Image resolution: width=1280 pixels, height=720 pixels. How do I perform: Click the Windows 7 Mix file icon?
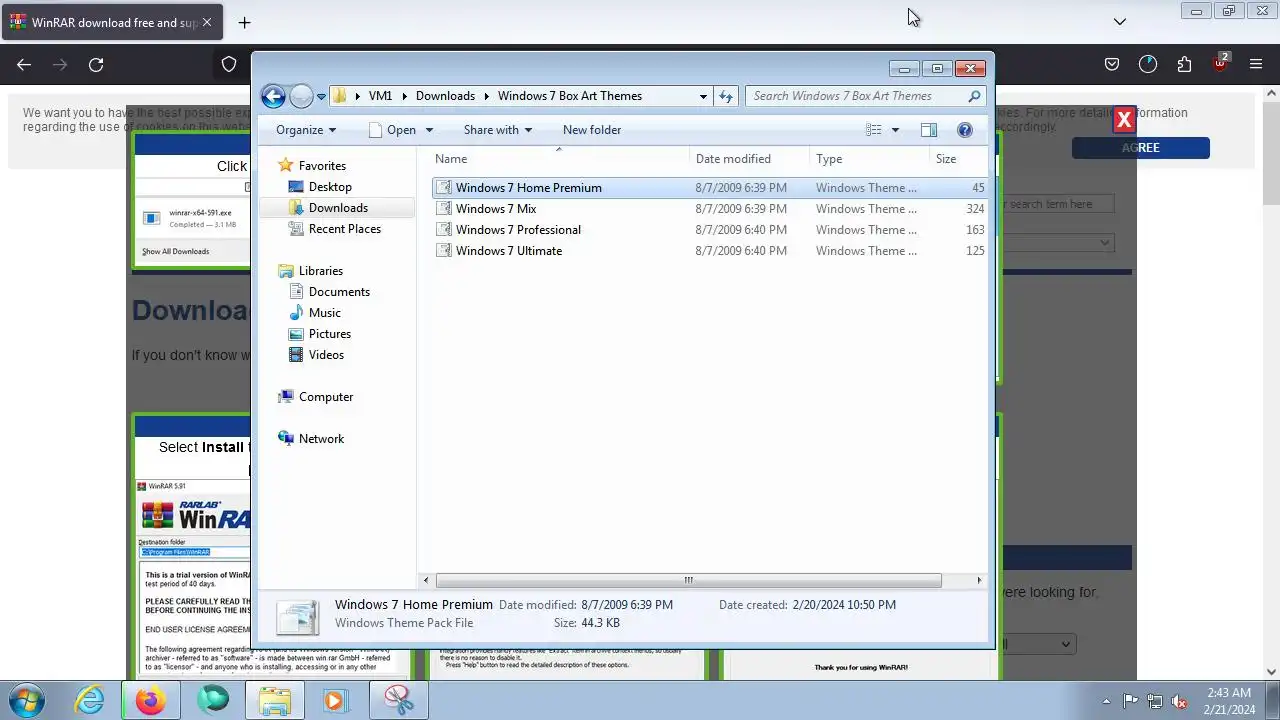tap(444, 209)
